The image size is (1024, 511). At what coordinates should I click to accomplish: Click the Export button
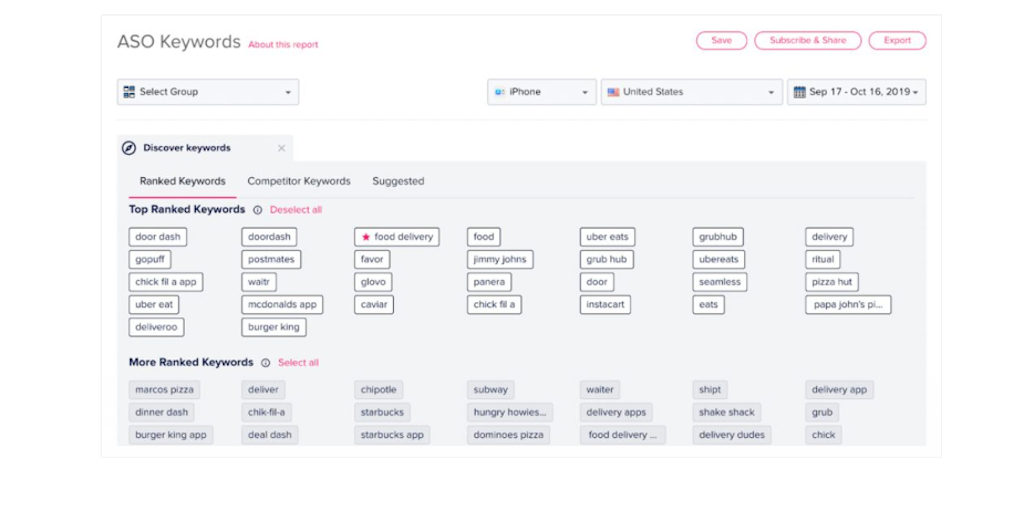897,41
